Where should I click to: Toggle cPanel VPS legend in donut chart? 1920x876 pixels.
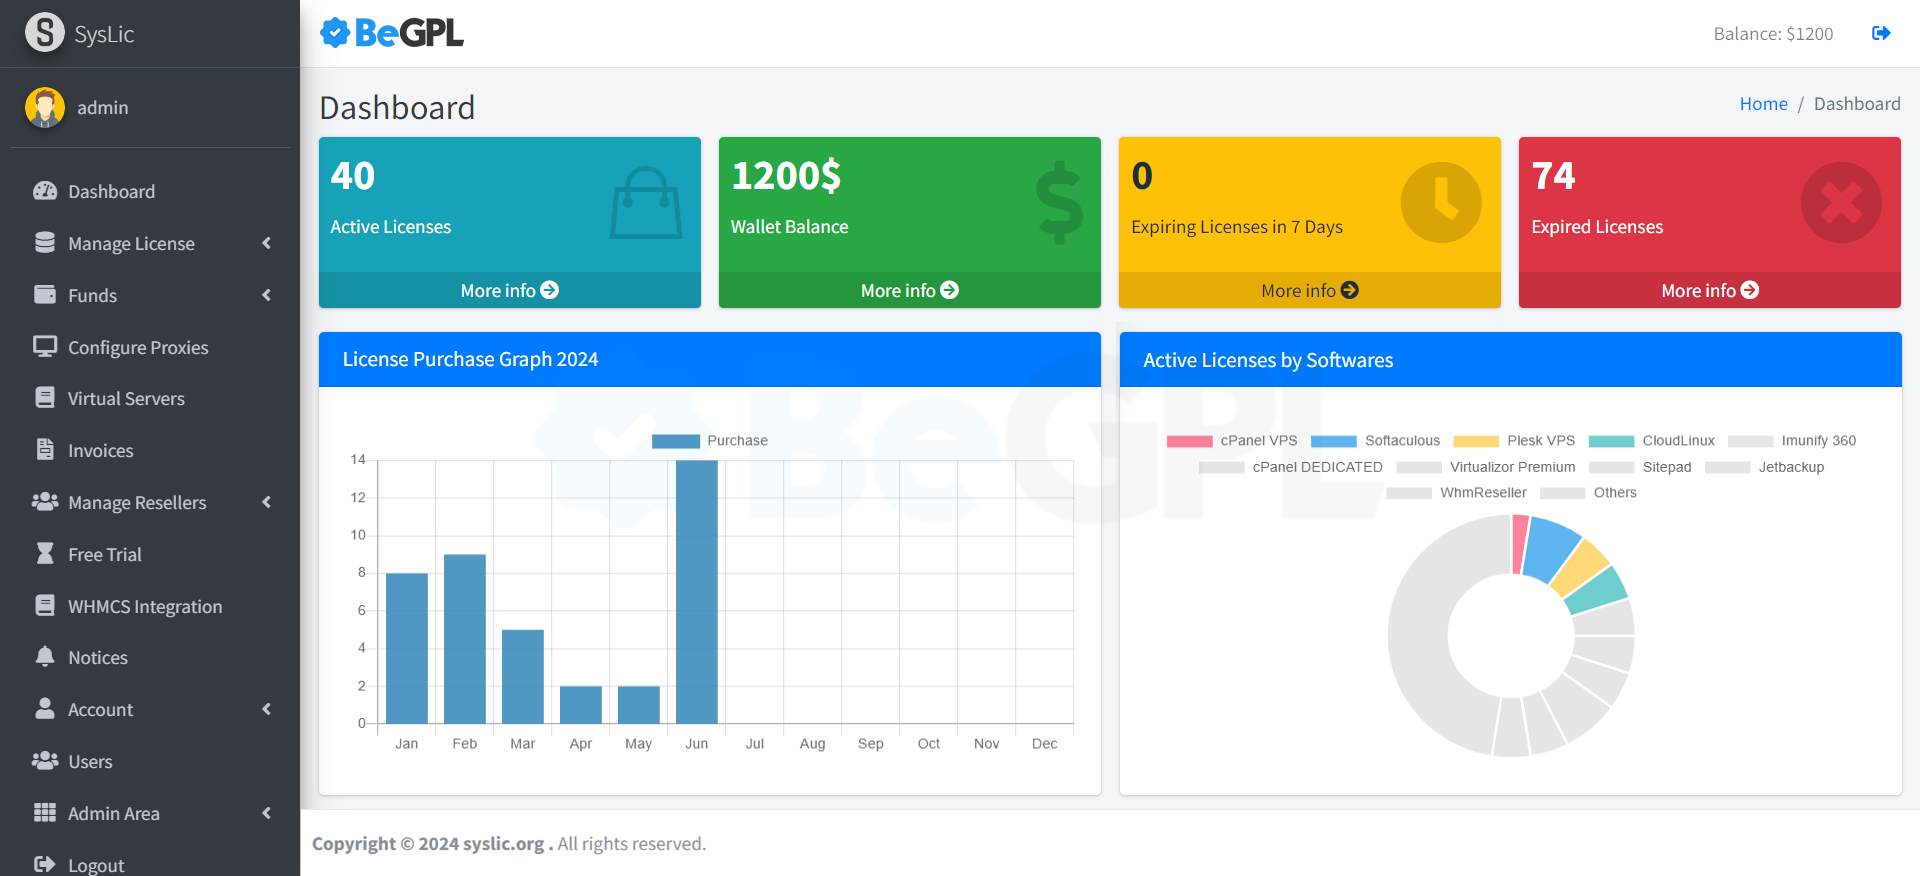(x=1232, y=441)
